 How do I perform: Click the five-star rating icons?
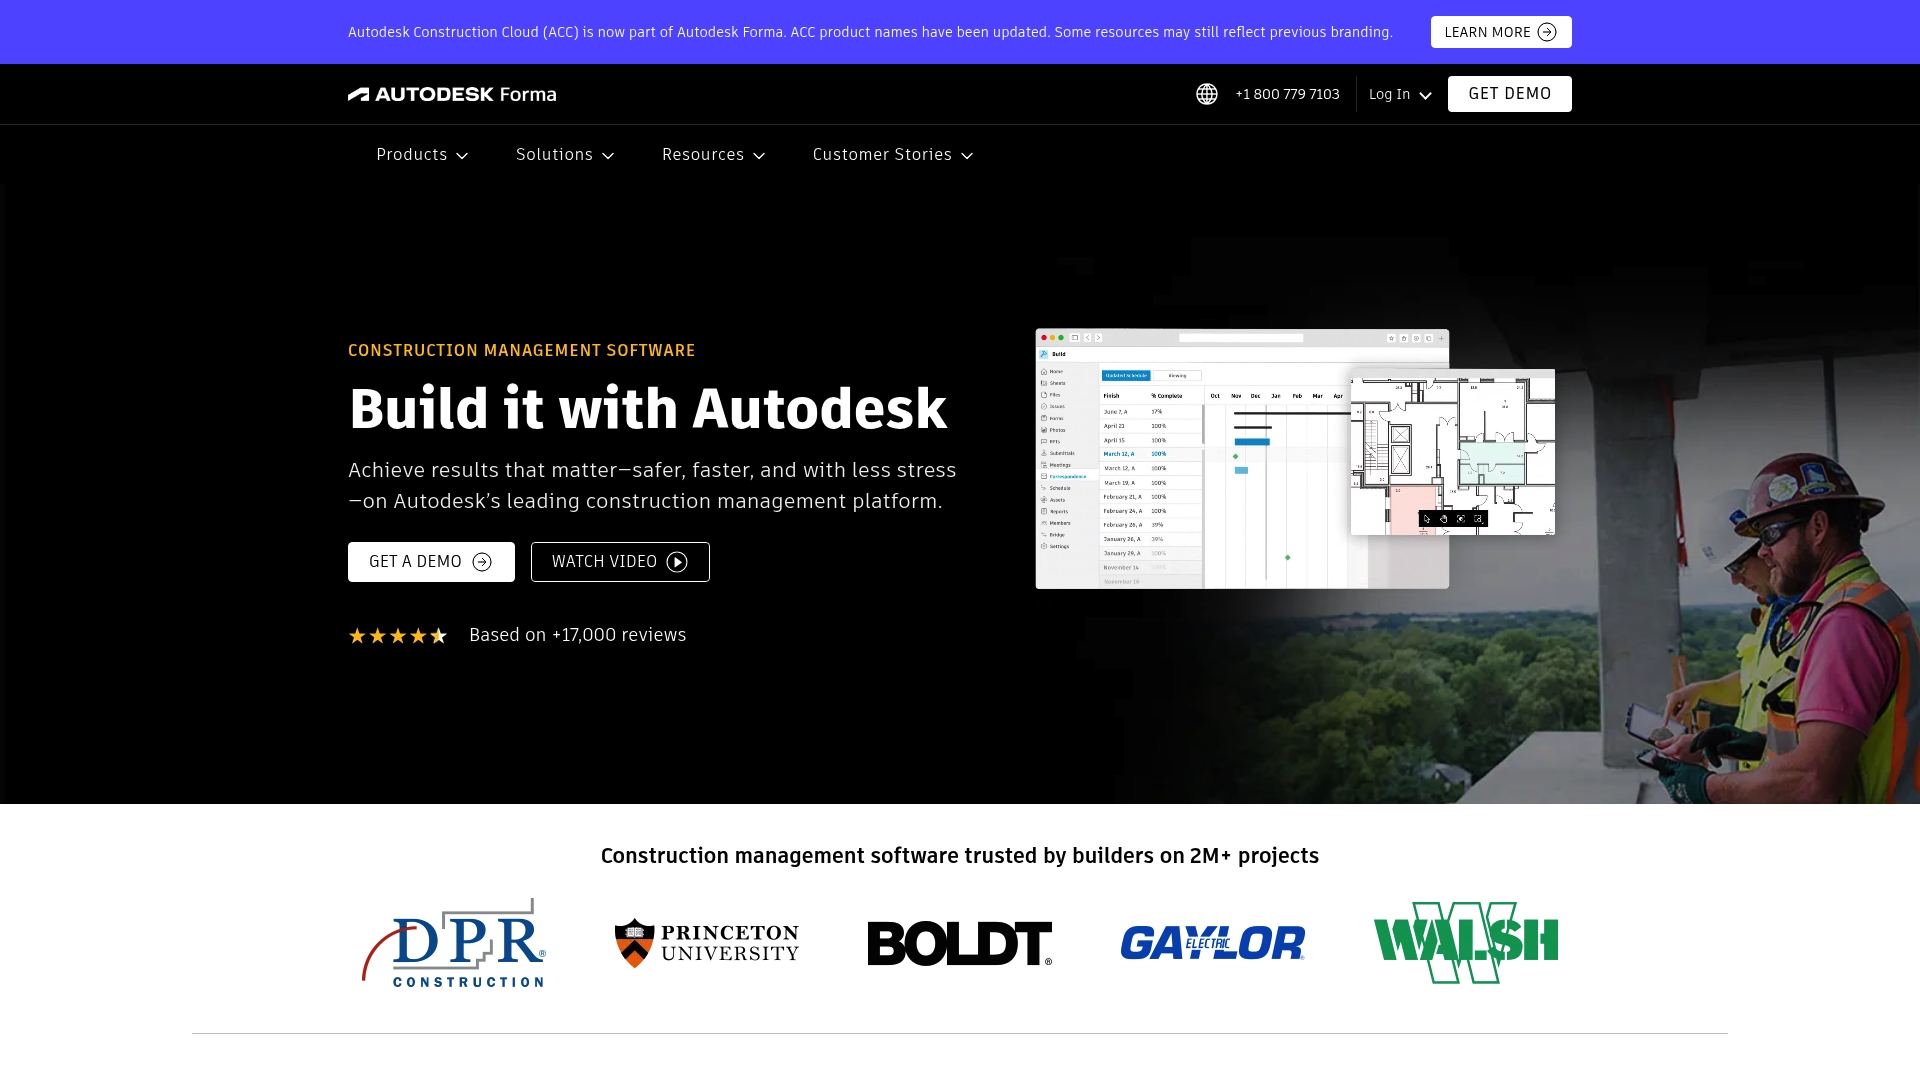click(x=397, y=636)
